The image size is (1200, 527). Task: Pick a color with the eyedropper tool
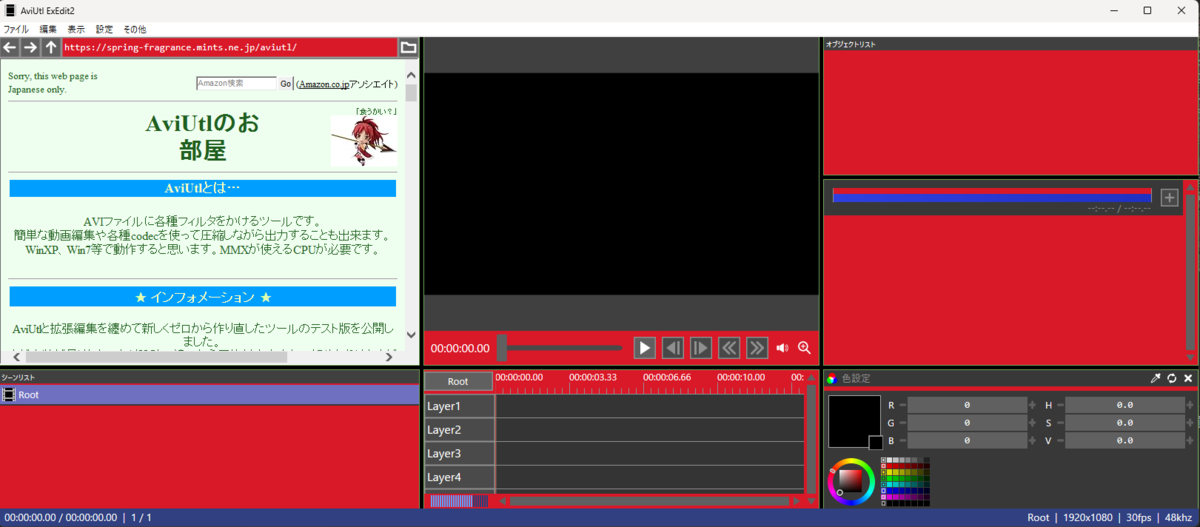click(1156, 378)
